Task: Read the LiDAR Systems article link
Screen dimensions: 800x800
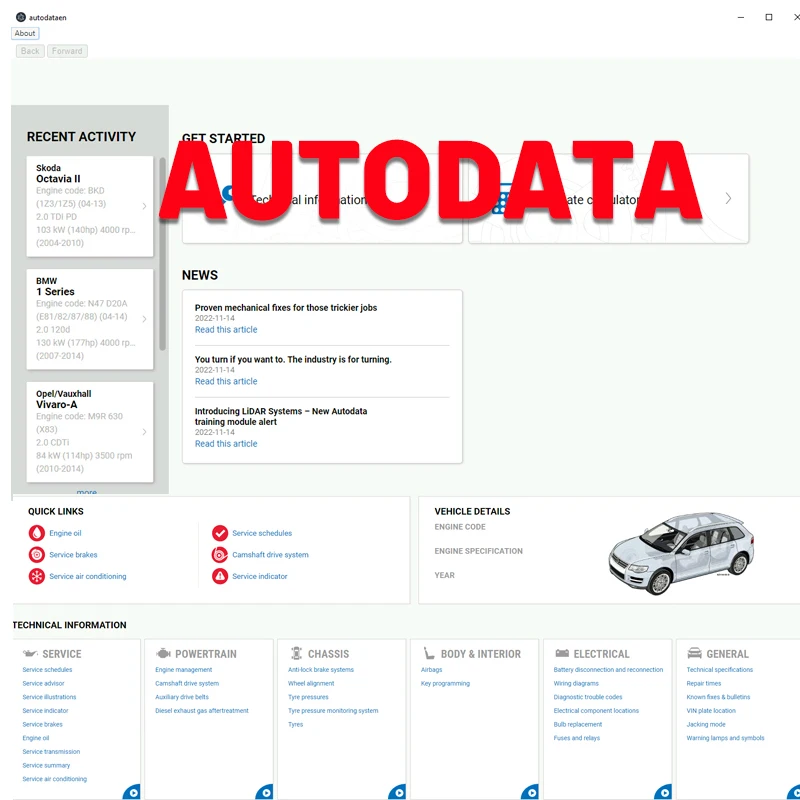Action: pos(226,444)
